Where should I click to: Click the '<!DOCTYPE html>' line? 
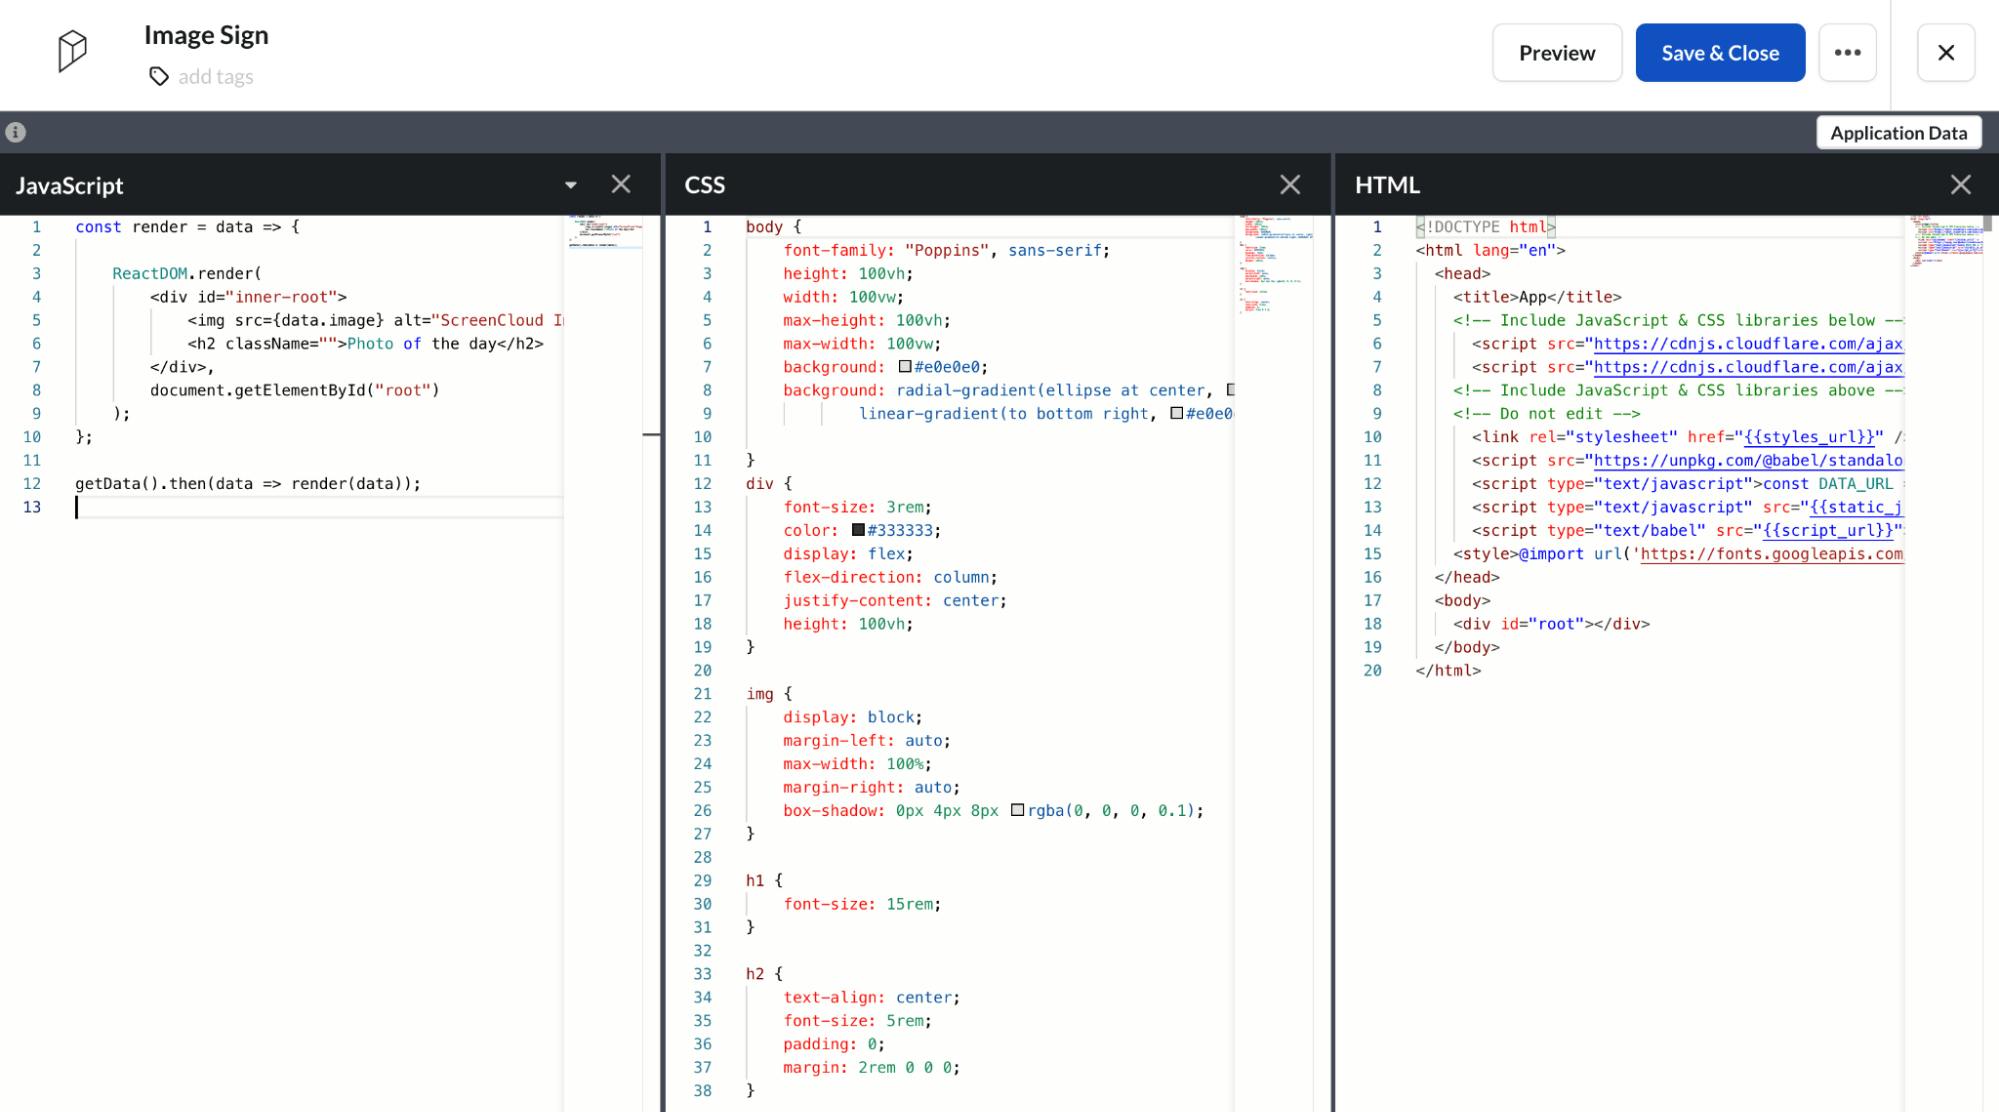[x=1485, y=227]
